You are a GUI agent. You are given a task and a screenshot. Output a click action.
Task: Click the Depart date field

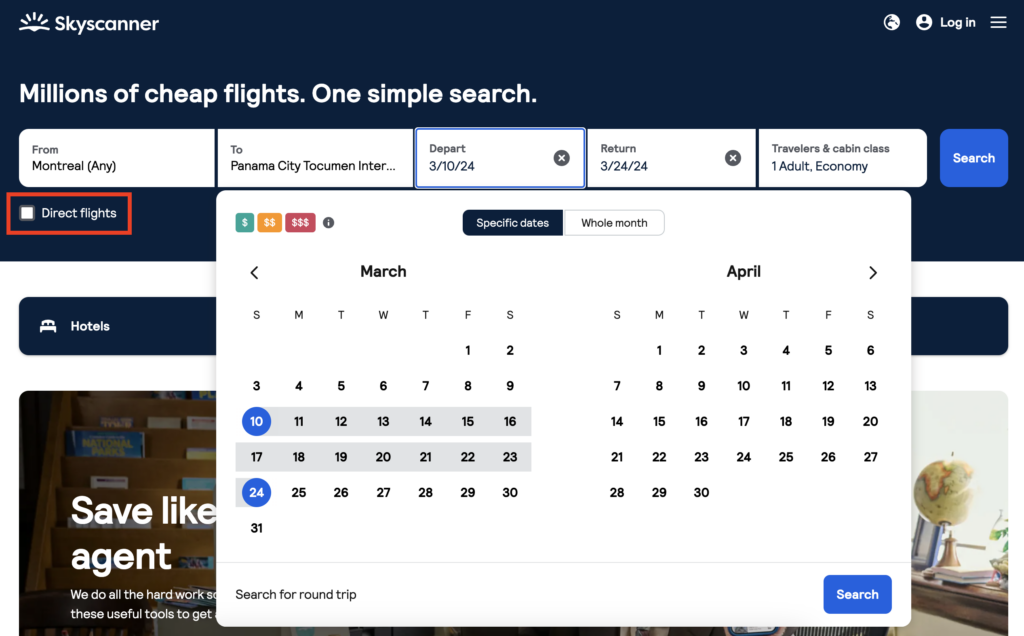point(480,158)
